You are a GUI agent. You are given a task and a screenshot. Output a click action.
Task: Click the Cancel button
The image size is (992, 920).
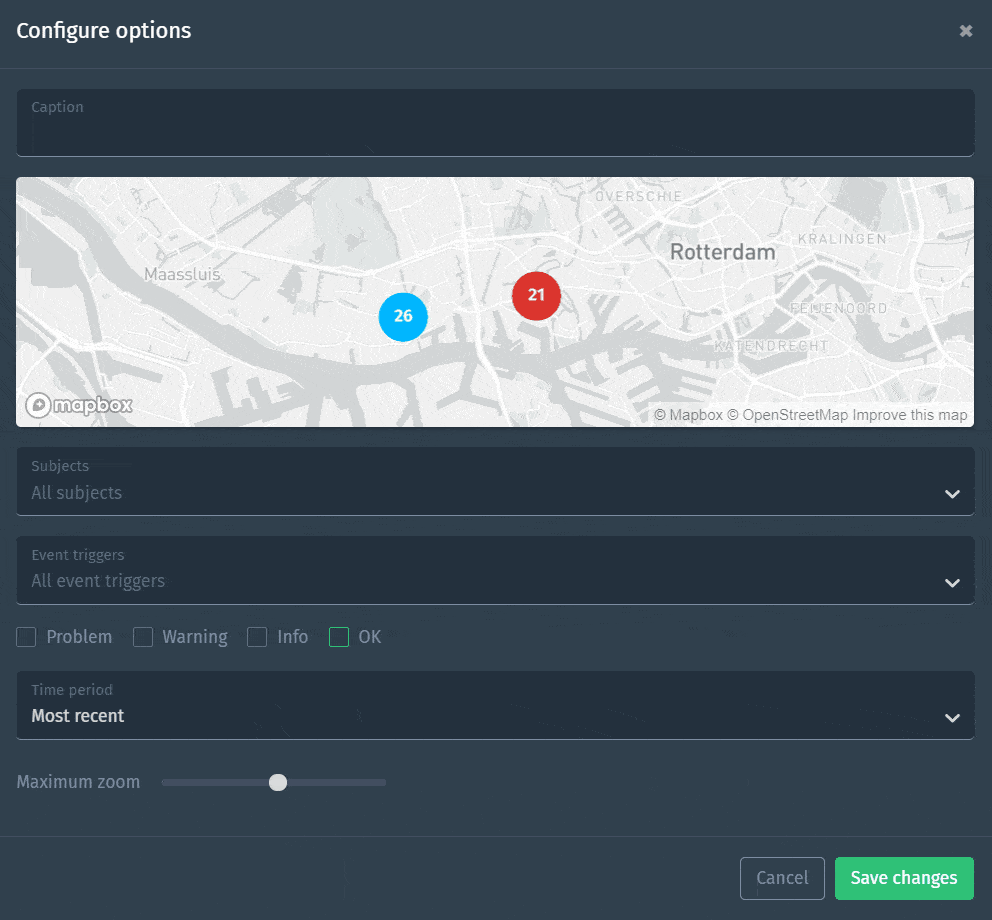click(x=782, y=878)
